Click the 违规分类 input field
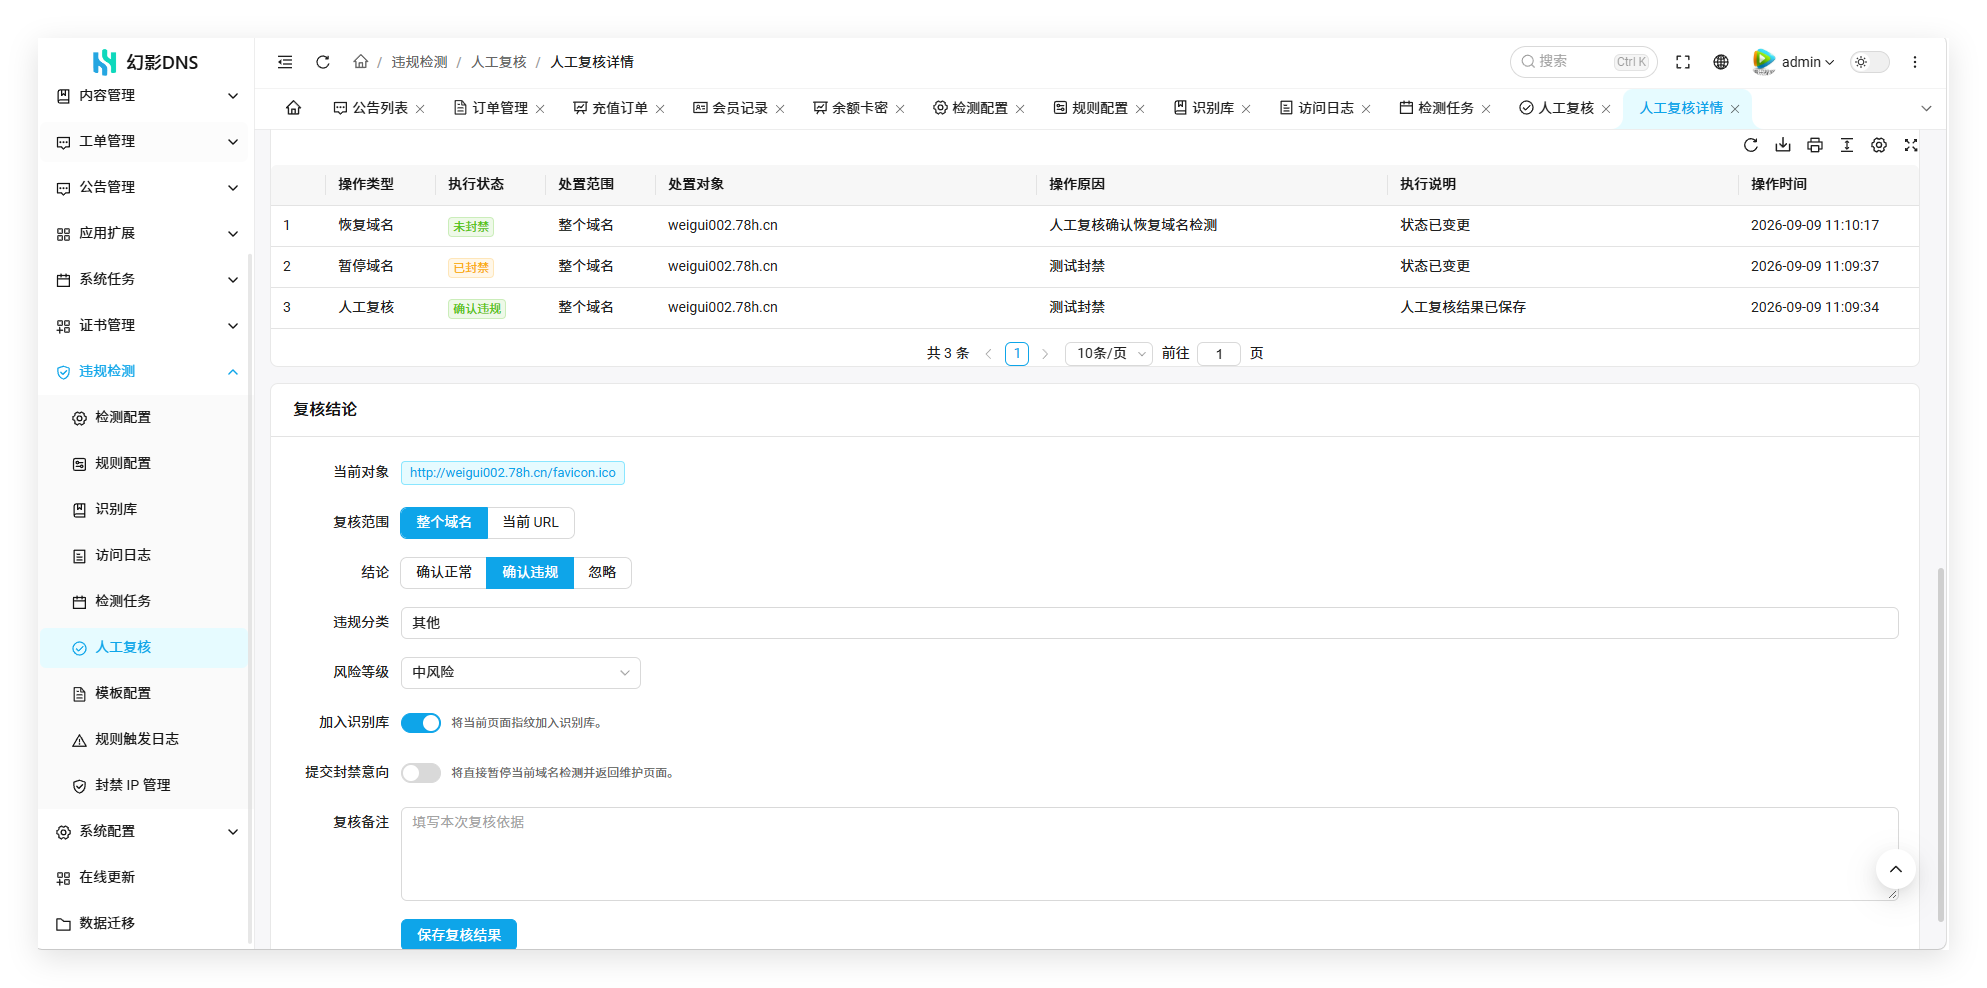 coord(1150,623)
